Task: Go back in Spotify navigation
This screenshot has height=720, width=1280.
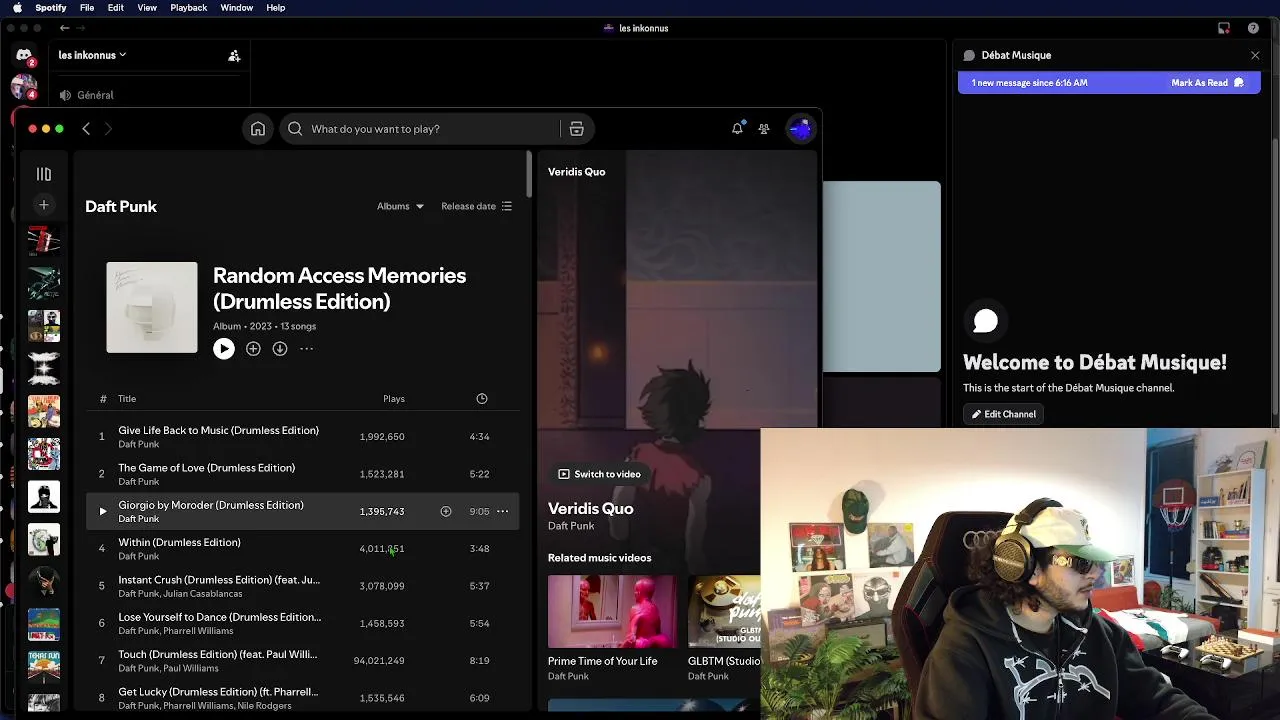Action: point(86,129)
